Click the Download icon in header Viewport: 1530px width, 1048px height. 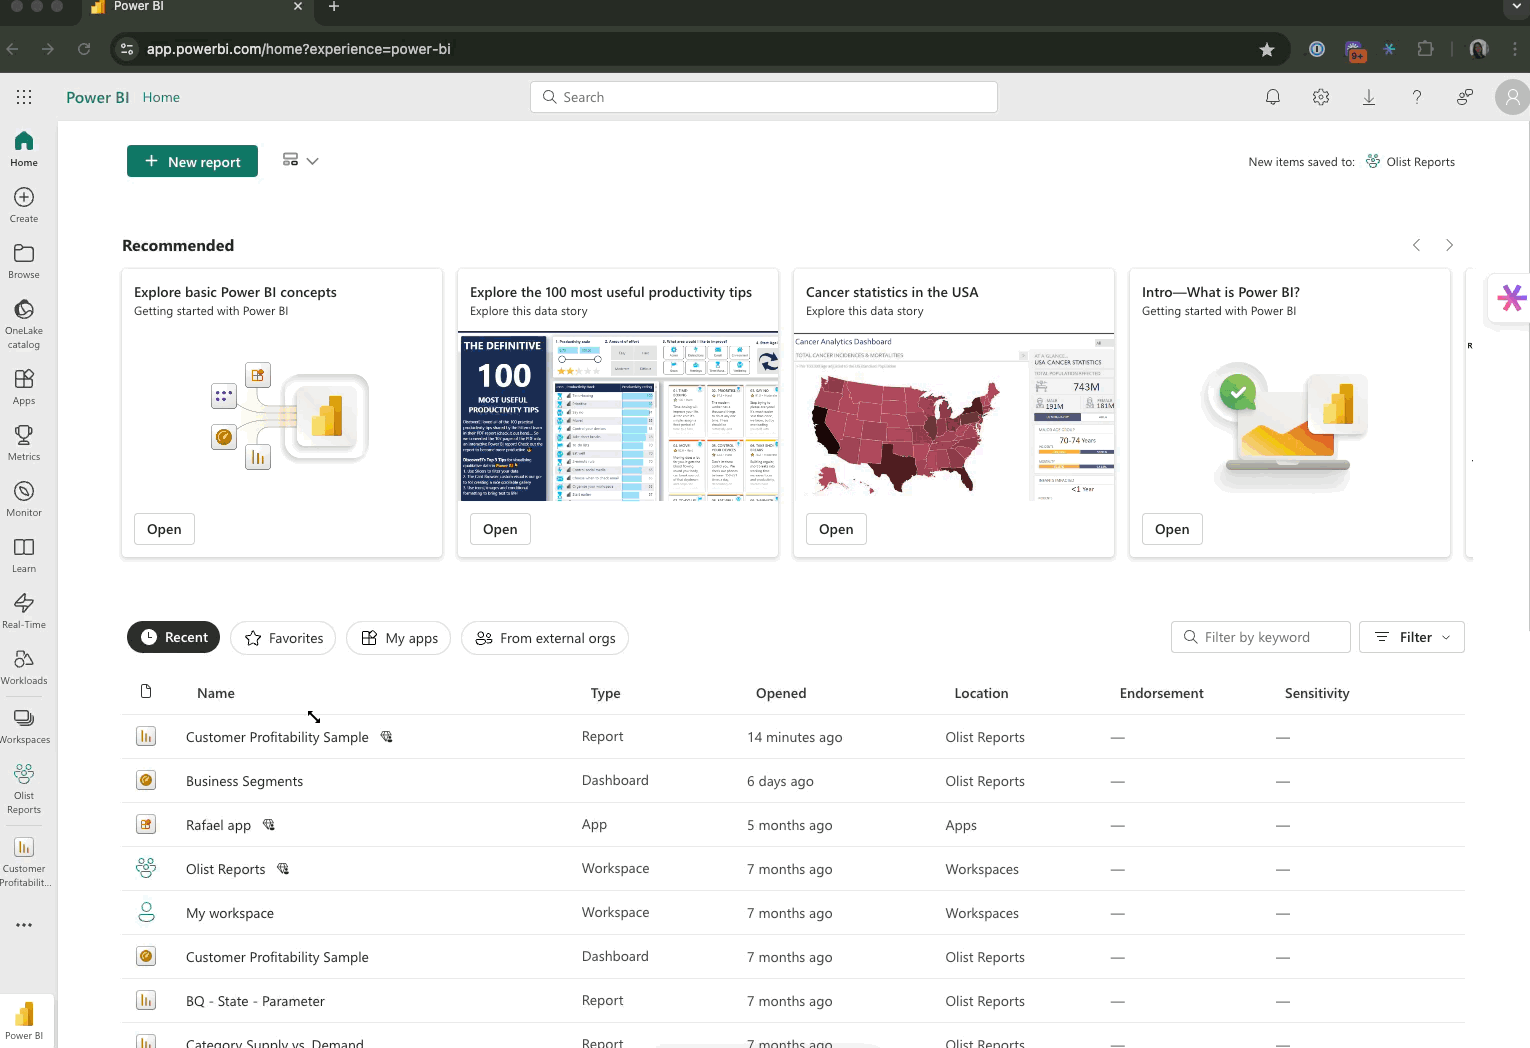pos(1369,97)
